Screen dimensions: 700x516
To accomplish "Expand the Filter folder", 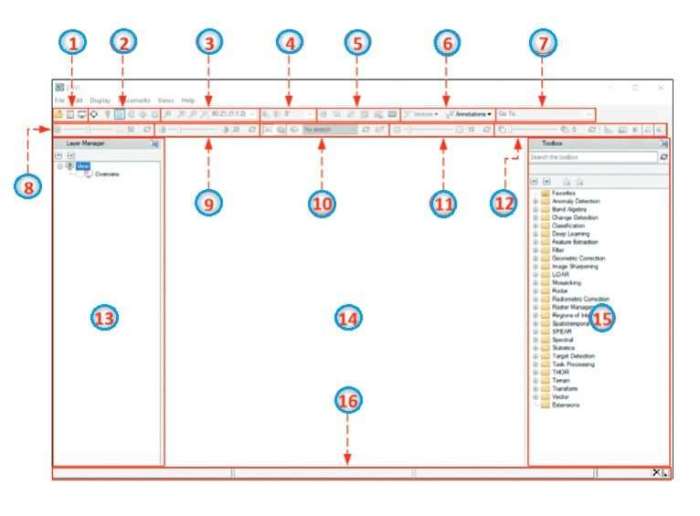I will (x=535, y=250).
